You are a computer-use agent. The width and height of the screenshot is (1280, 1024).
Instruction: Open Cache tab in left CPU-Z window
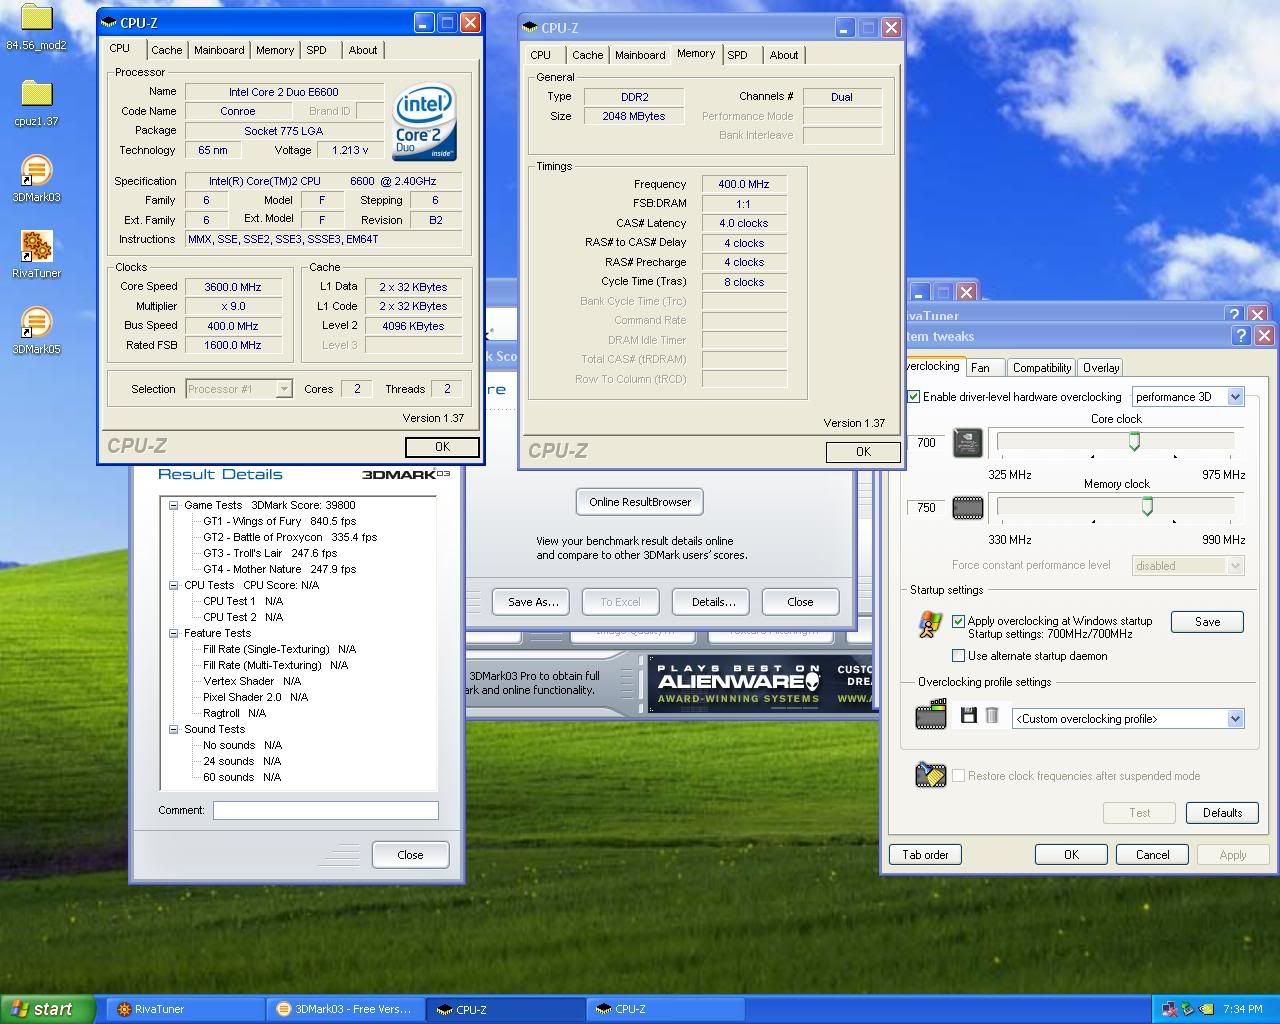click(167, 50)
